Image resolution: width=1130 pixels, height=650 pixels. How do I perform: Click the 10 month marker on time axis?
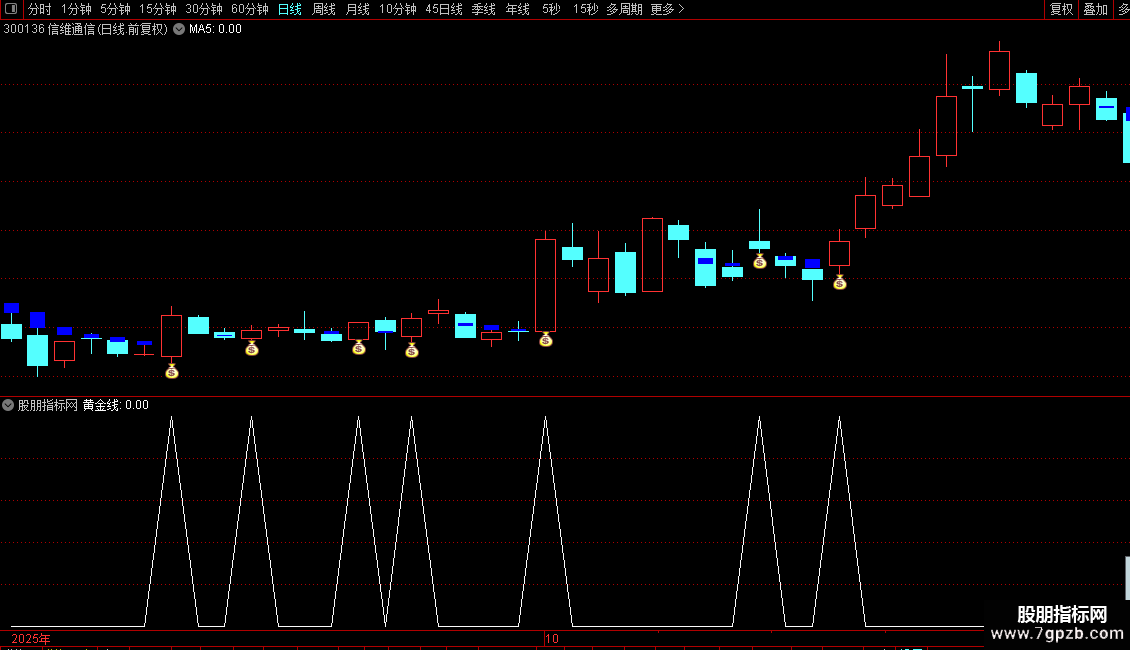pyautogui.click(x=552, y=638)
